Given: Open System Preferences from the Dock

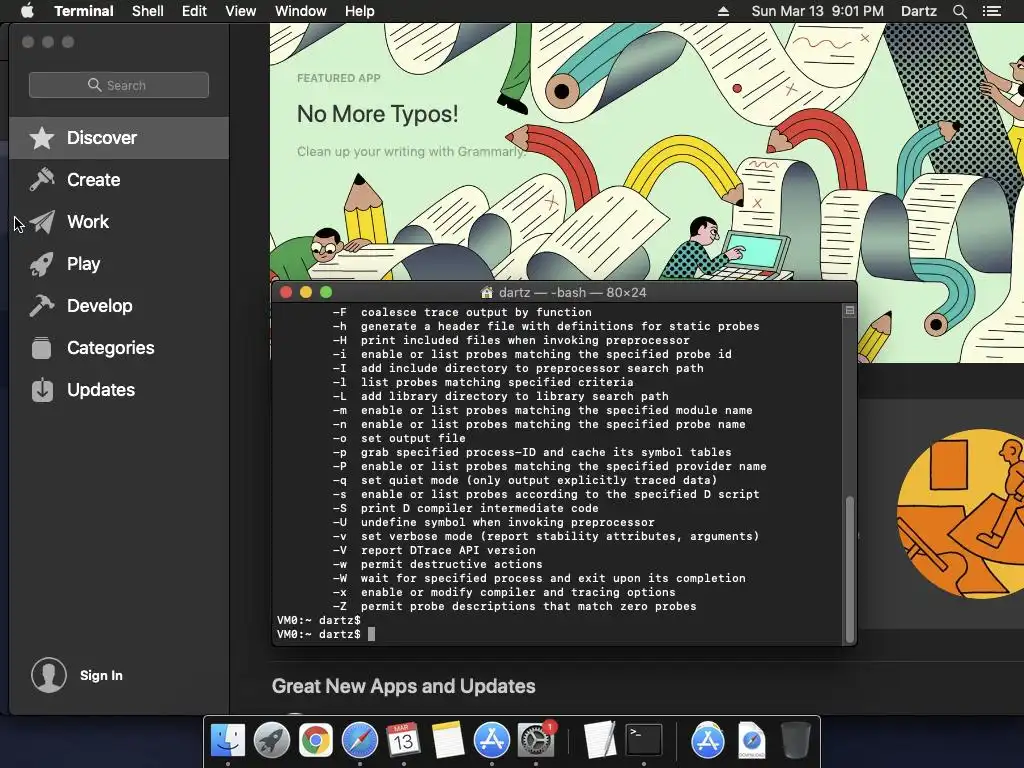Looking at the screenshot, I should pos(536,741).
